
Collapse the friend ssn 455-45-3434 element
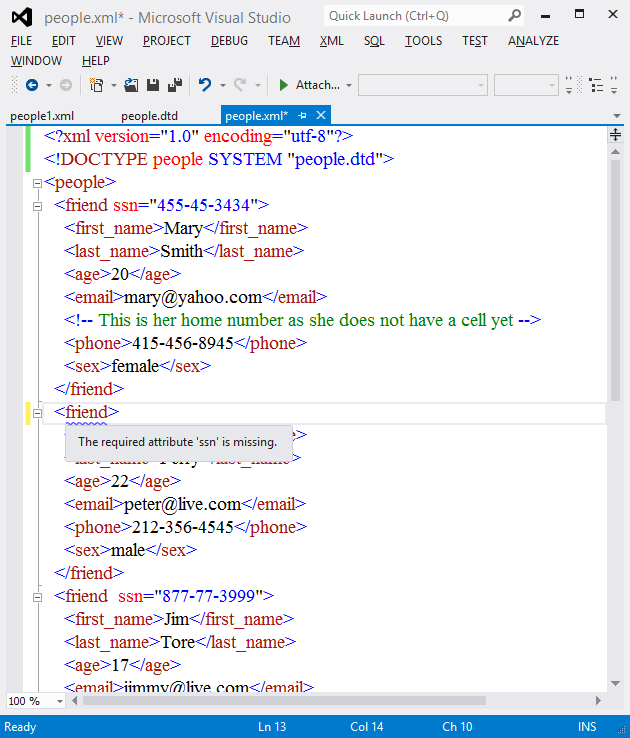[x=38, y=206]
